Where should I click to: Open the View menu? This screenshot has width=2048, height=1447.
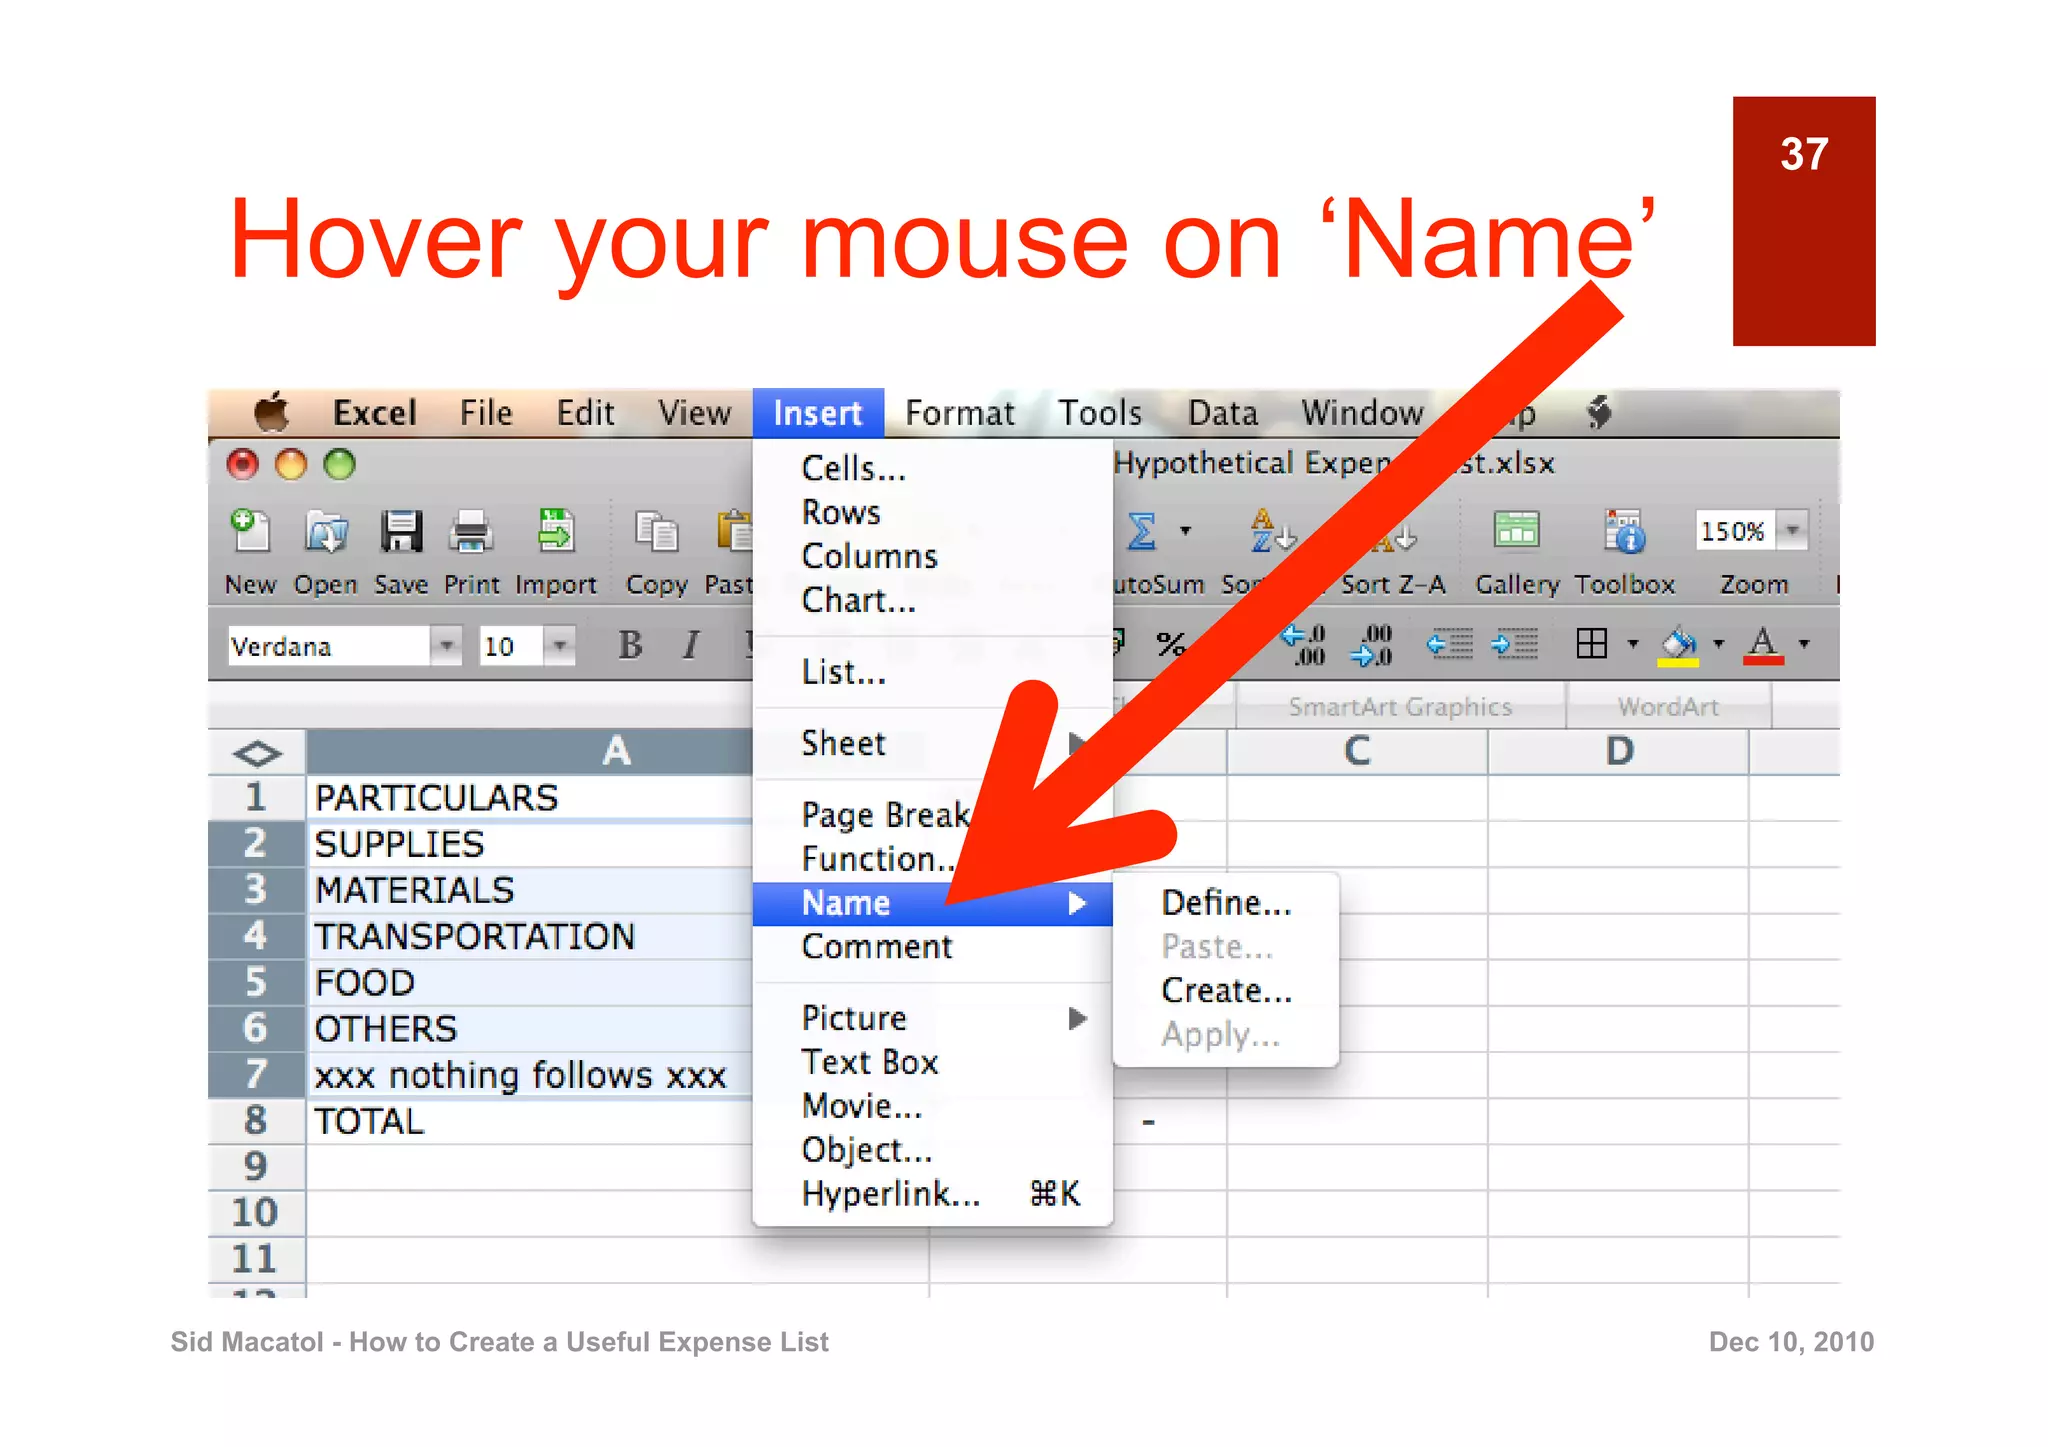point(694,412)
